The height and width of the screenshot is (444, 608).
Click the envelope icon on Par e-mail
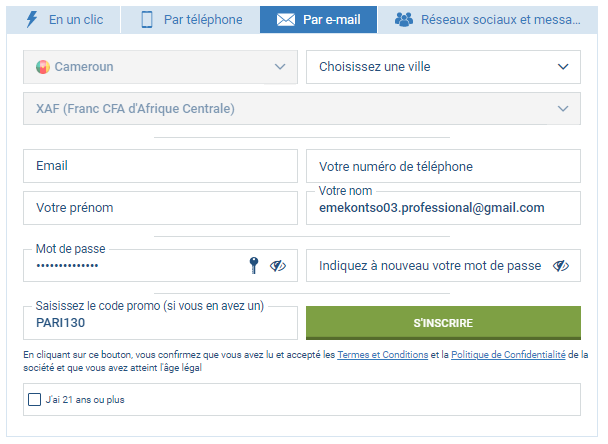click(286, 19)
